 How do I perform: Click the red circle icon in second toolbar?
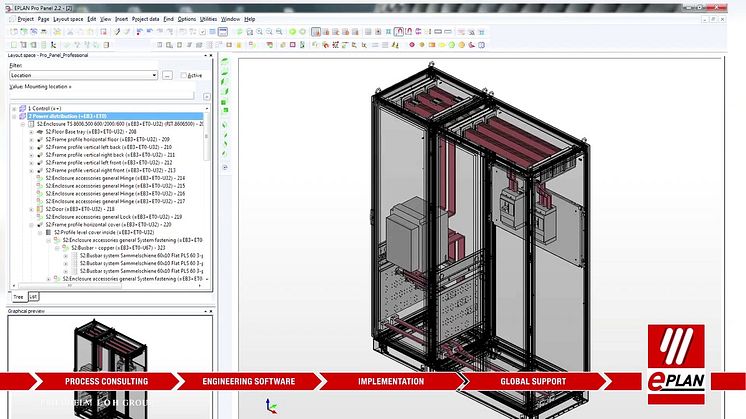412,45
